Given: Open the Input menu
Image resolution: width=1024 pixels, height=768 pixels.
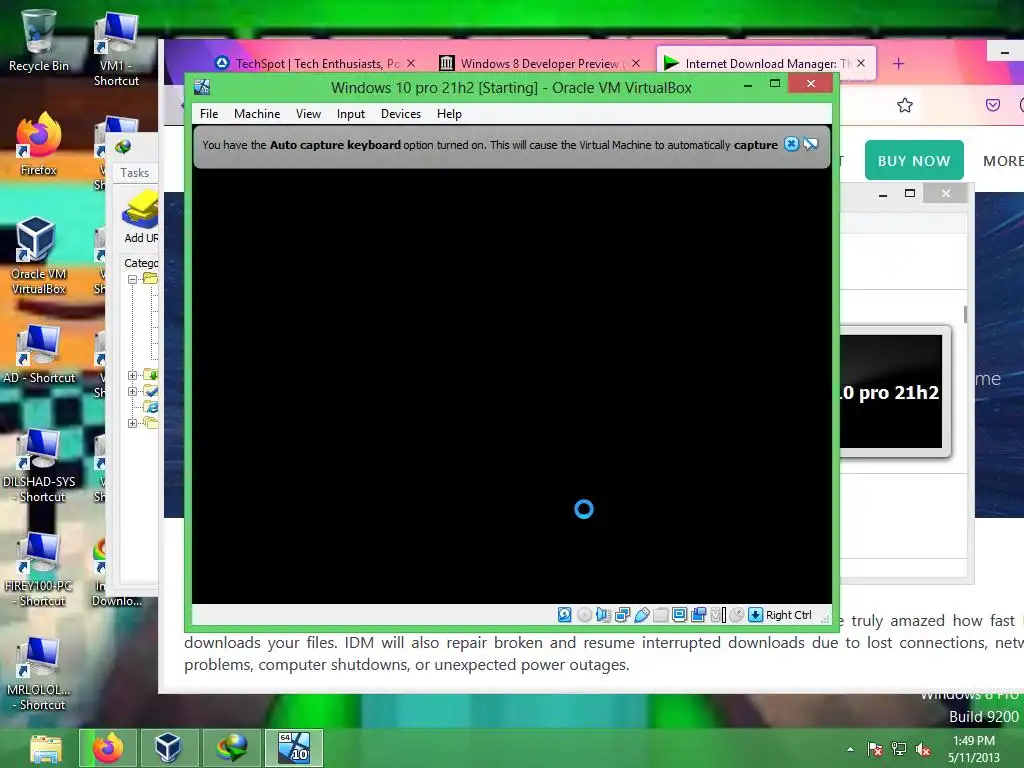Looking at the screenshot, I should pyautogui.click(x=351, y=114).
